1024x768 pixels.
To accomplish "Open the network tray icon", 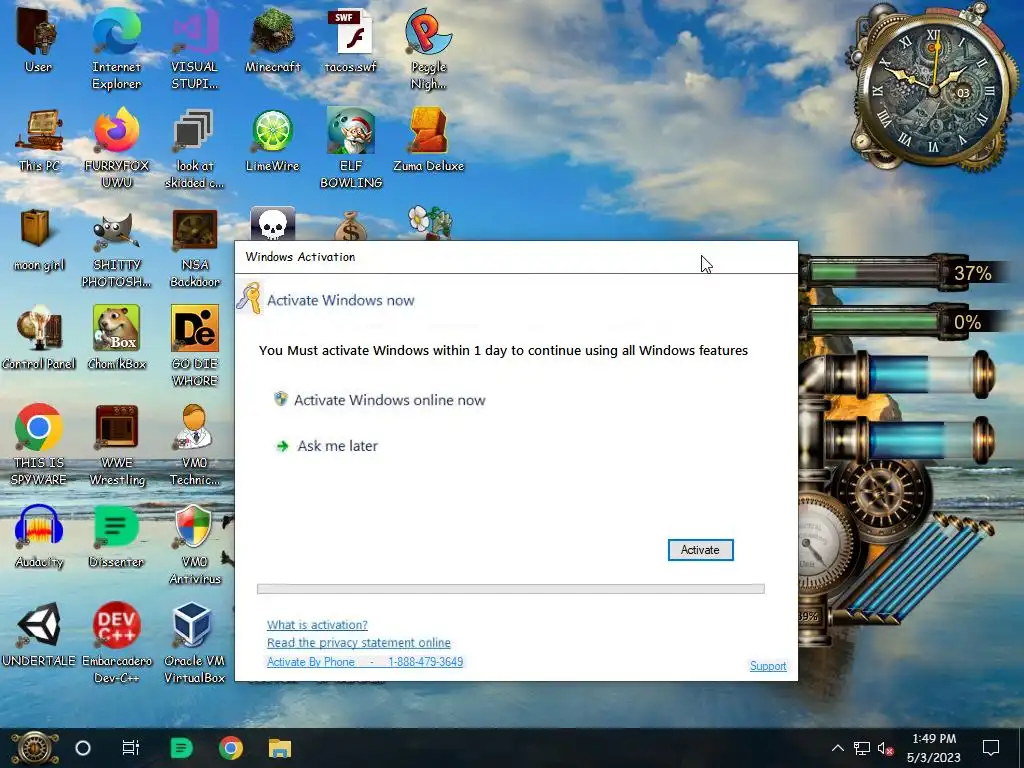I will (x=861, y=748).
